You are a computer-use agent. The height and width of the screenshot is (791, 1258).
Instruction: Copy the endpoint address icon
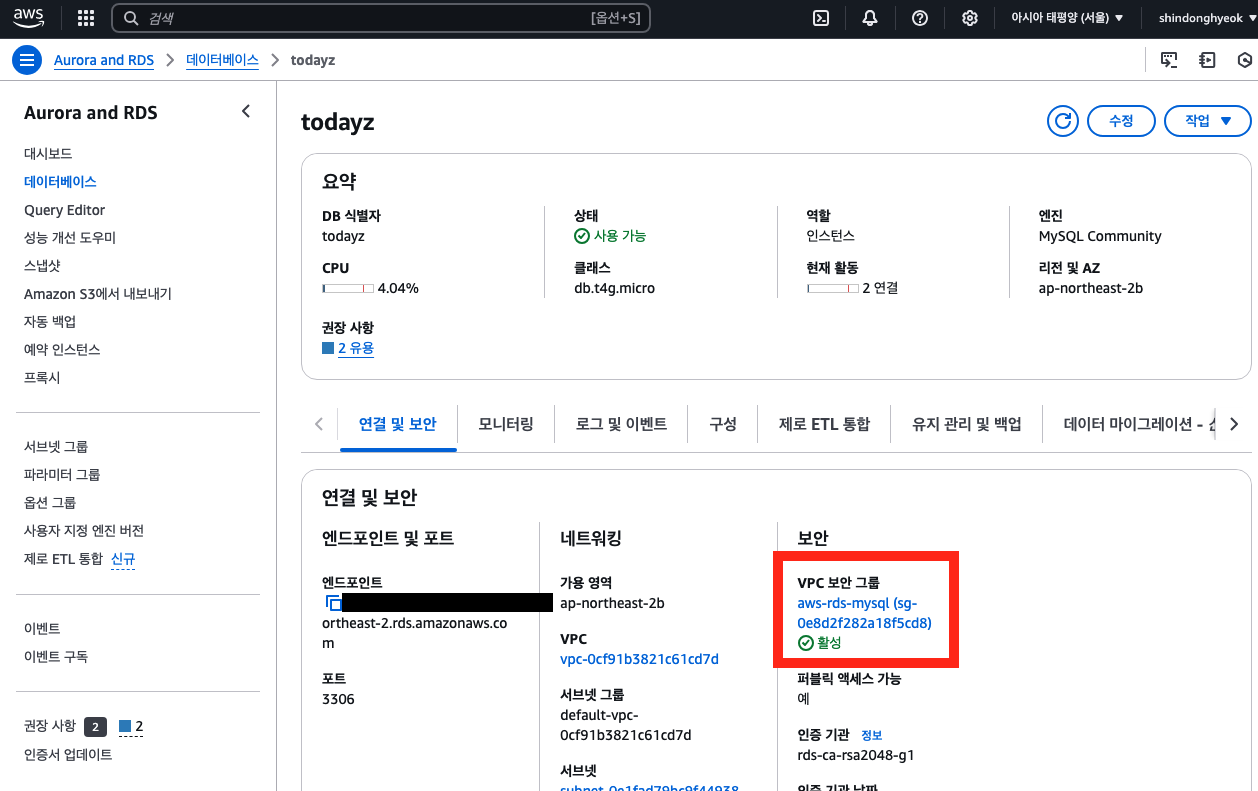point(333,603)
